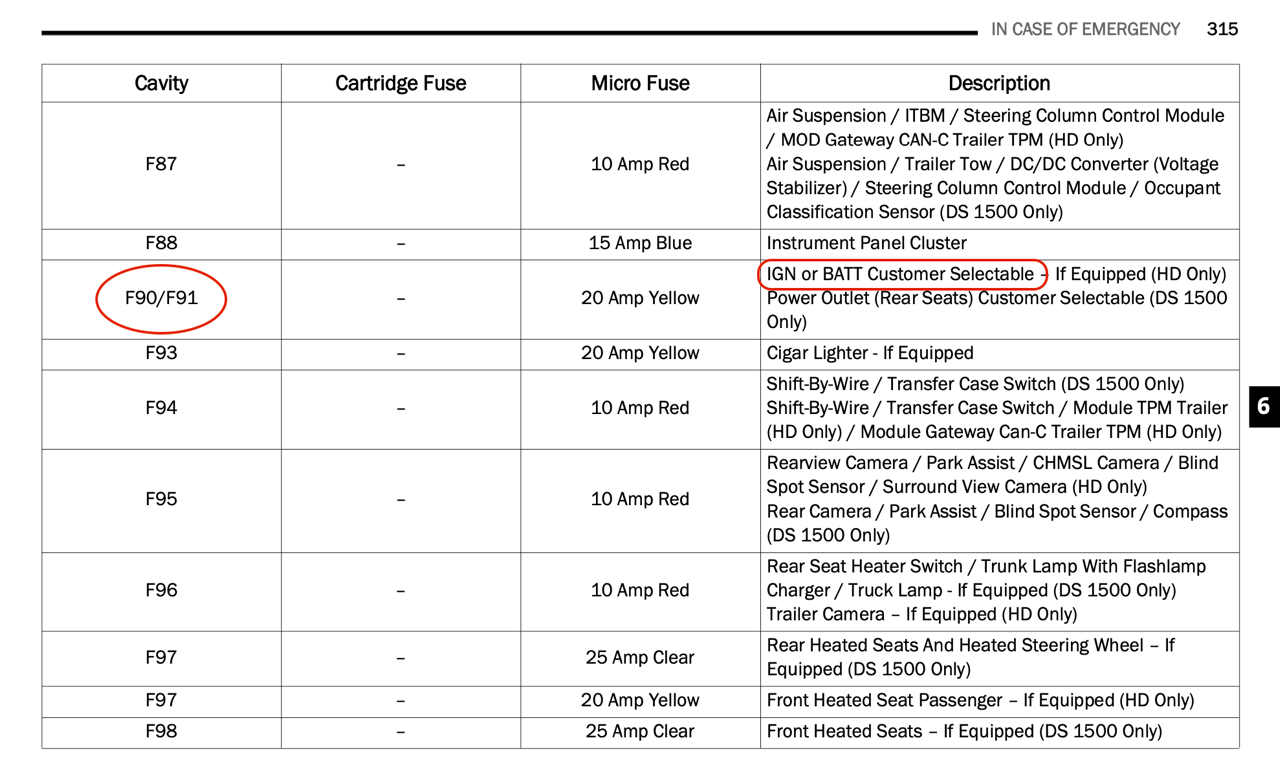Click 'Charger / Truck Lamp - If Equipped' line
This screenshot has width=1280, height=766.
click(x=971, y=590)
